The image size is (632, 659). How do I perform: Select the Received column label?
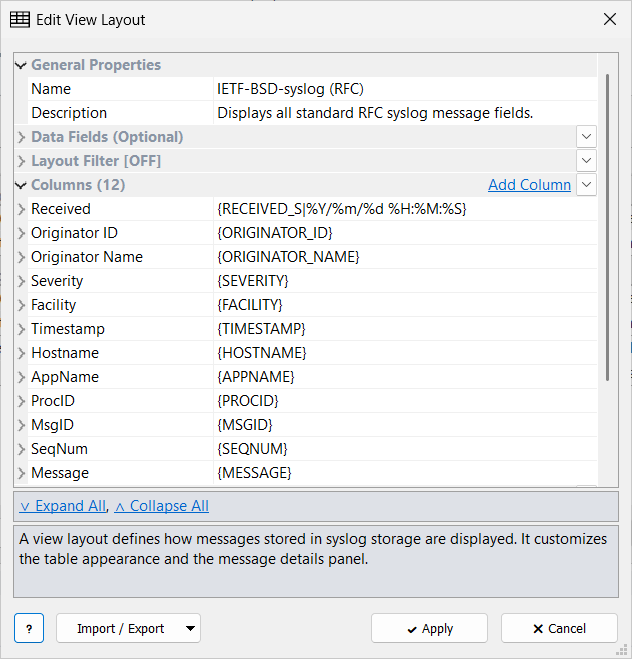tap(61, 209)
